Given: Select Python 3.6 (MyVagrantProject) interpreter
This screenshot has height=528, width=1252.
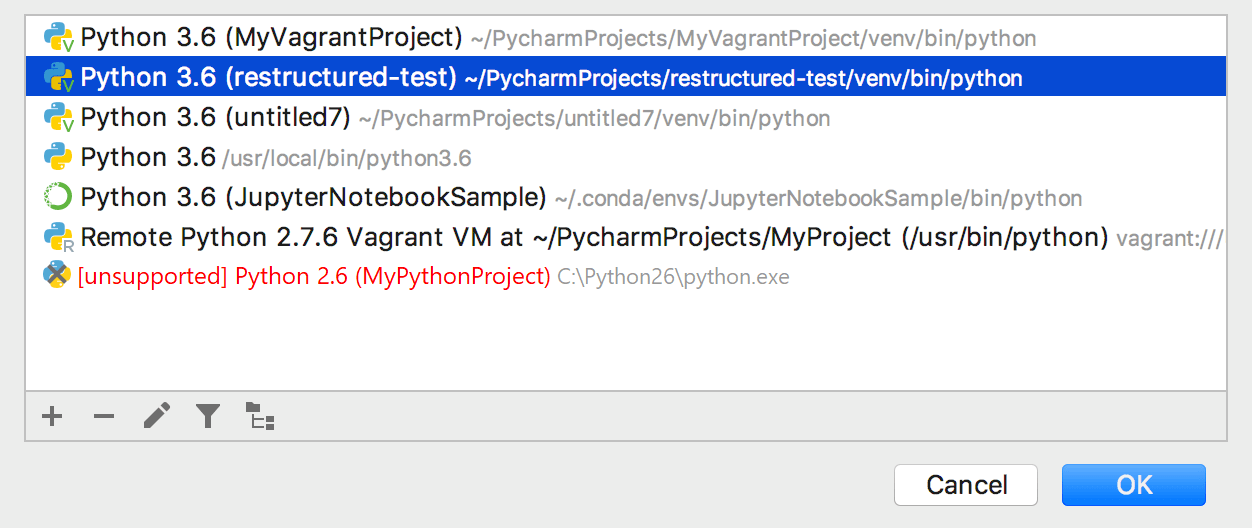Looking at the screenshot, I should point(271,38).
